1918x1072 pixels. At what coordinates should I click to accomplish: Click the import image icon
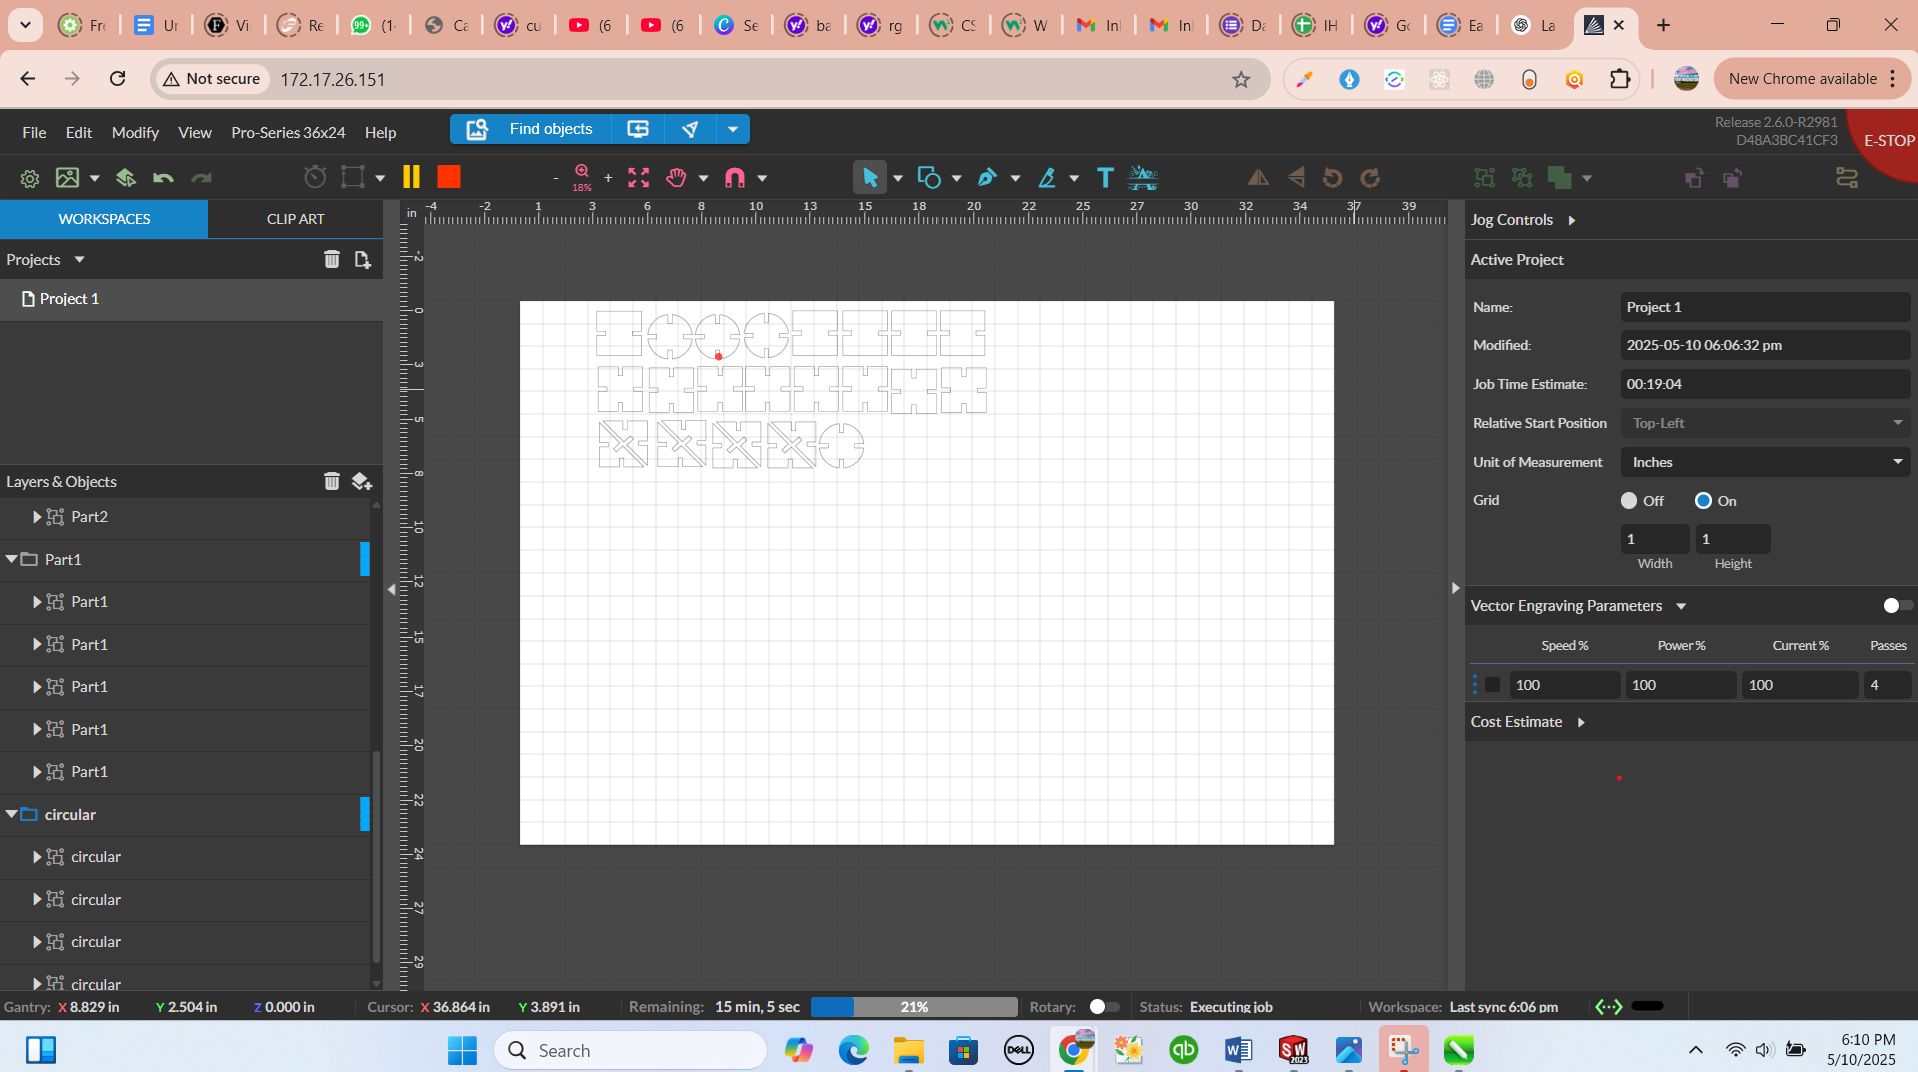coord(67,178)
